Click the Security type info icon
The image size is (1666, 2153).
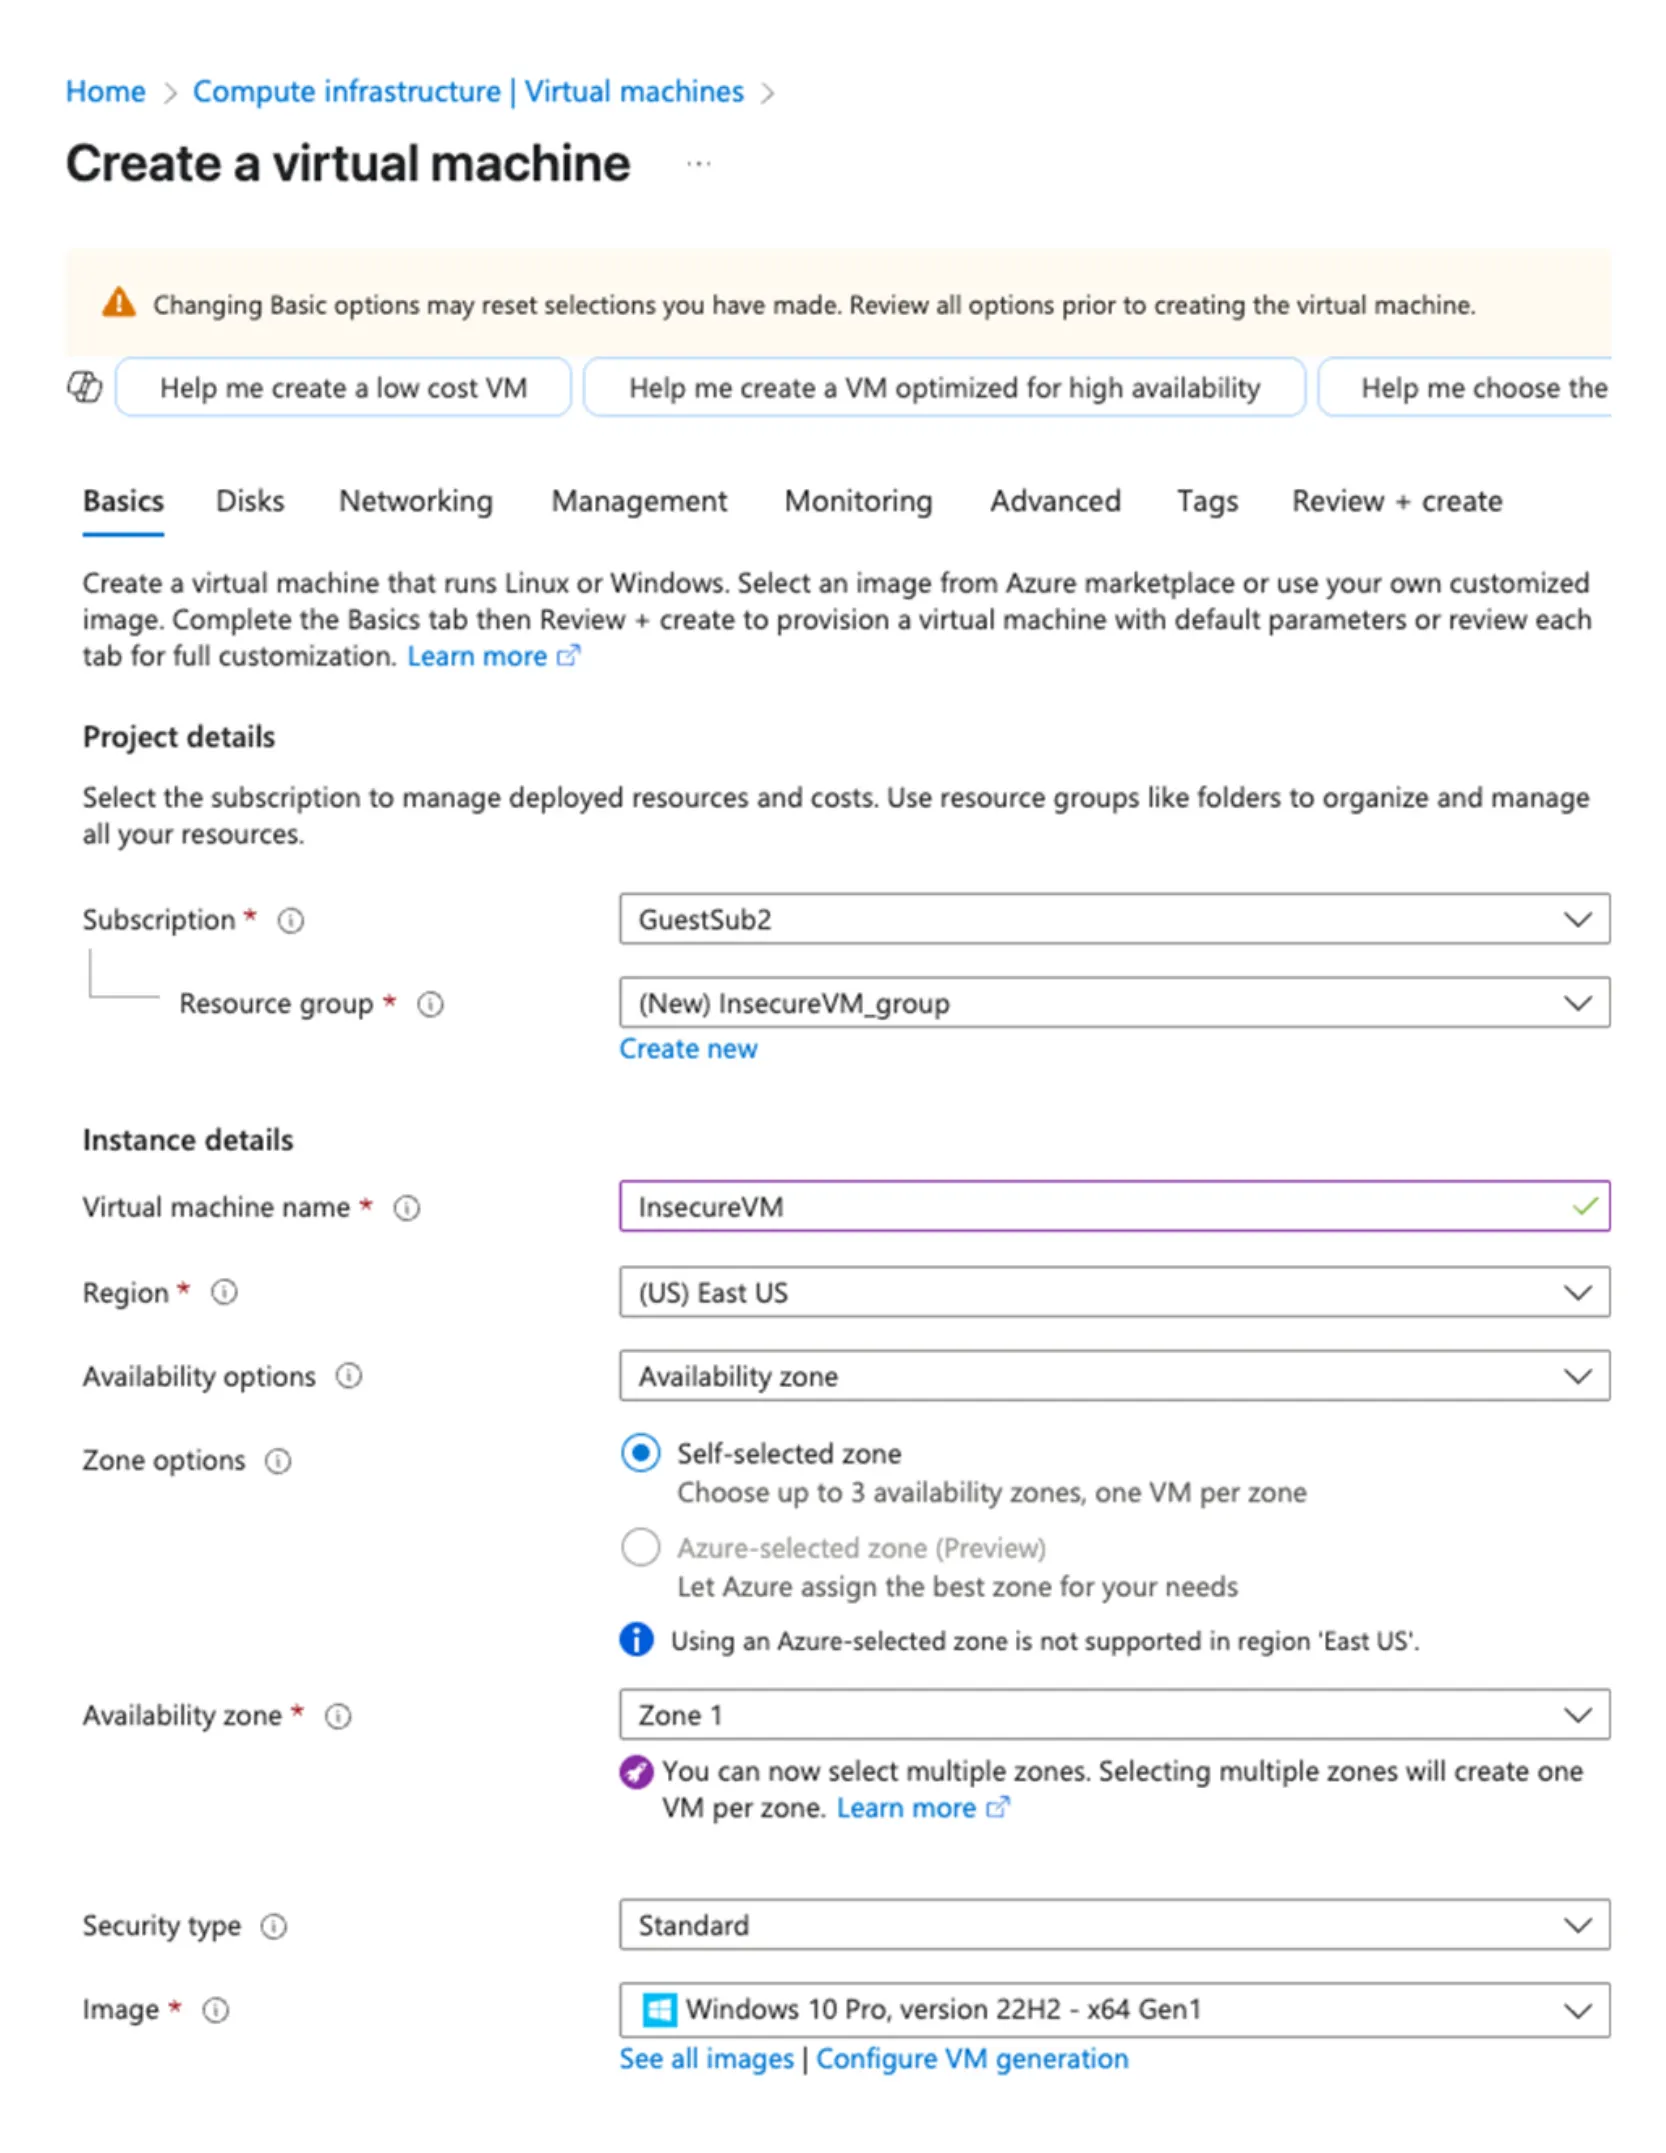[x=274, y=1926]
